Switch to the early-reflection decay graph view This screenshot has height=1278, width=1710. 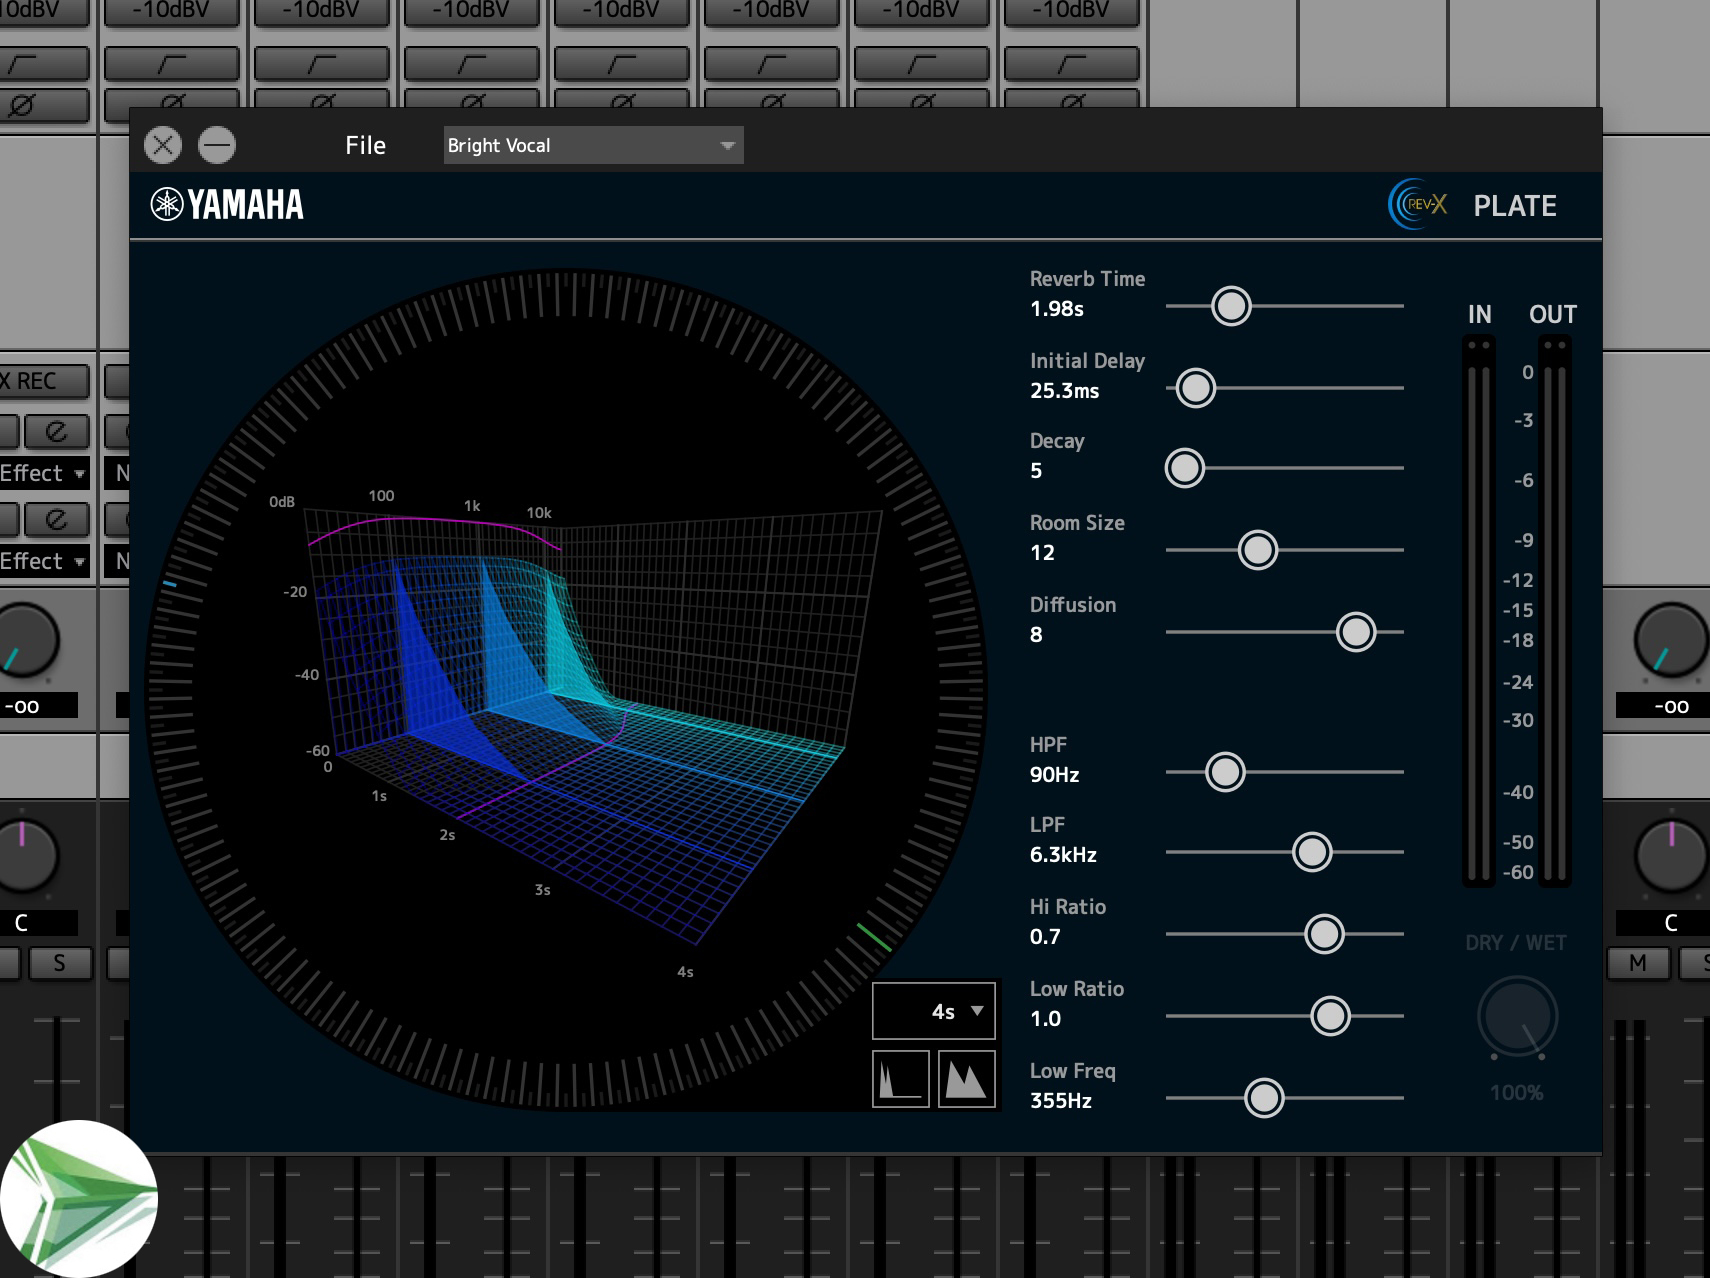[x=900, y=1079]
